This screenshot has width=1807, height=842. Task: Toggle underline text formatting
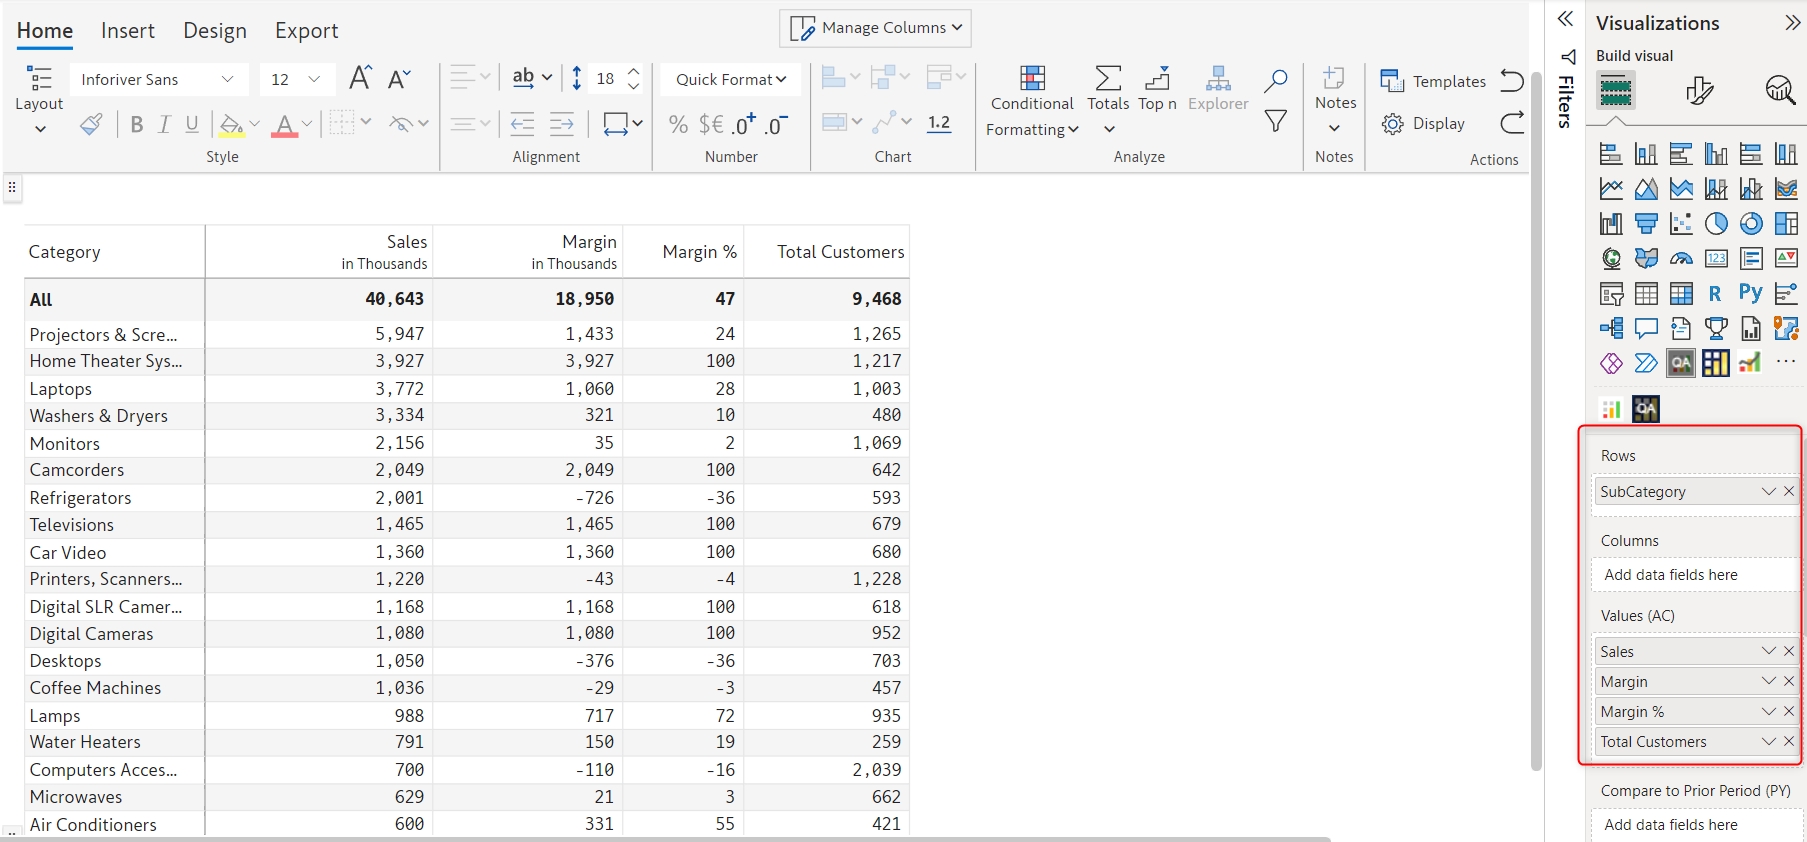coord(192,124)
